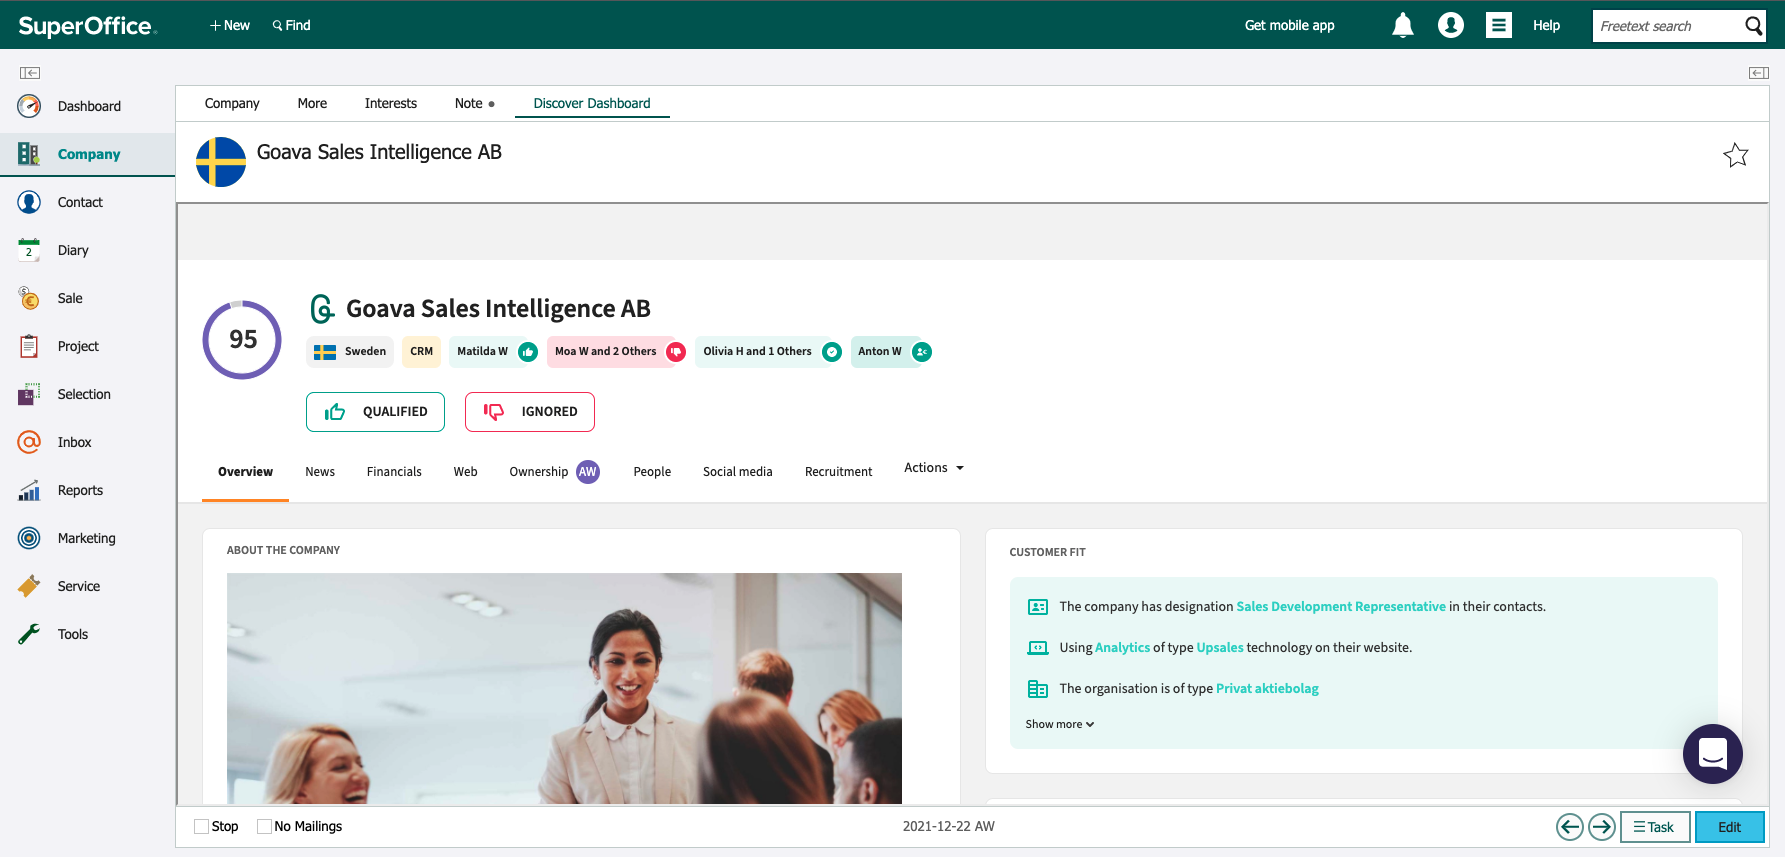Open the Diary calendar icon

(x=29, y=250)
